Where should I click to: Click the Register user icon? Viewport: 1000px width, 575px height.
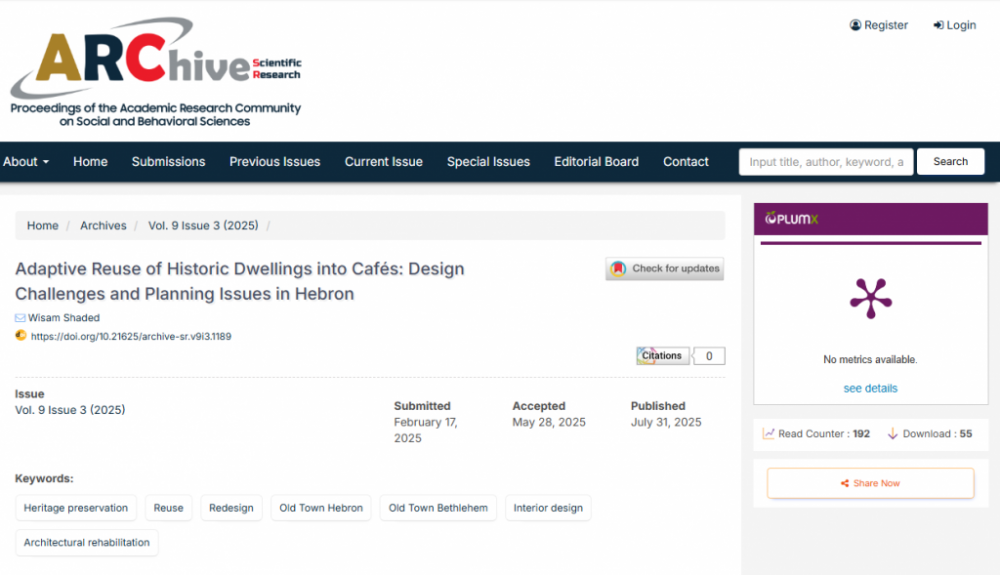855,25
